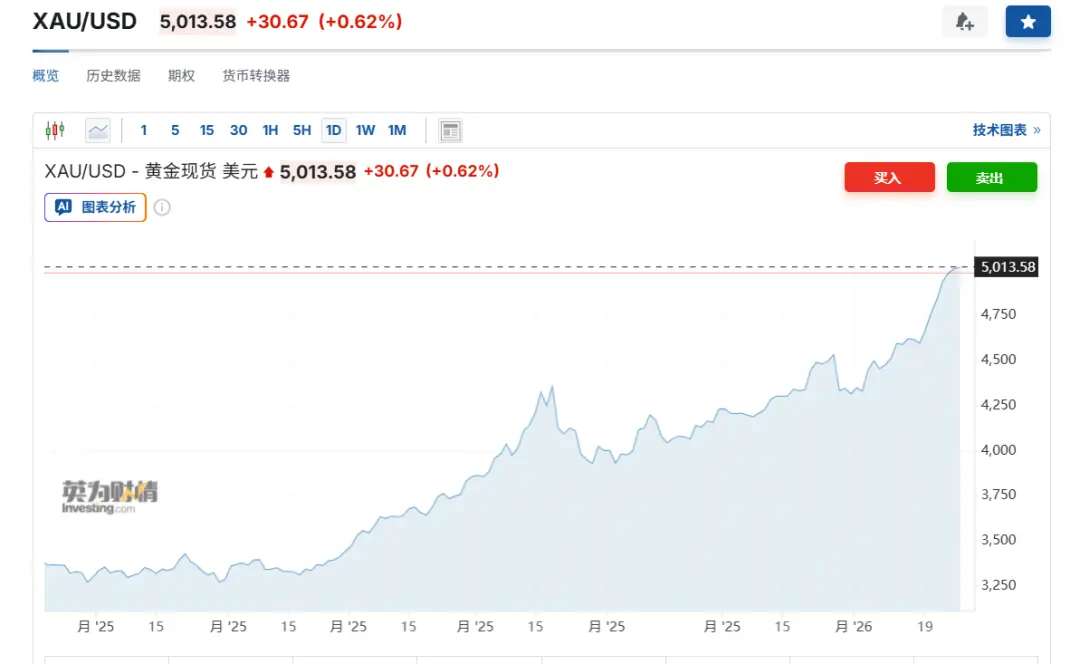Switch to the 1M interval

point(397,130)
